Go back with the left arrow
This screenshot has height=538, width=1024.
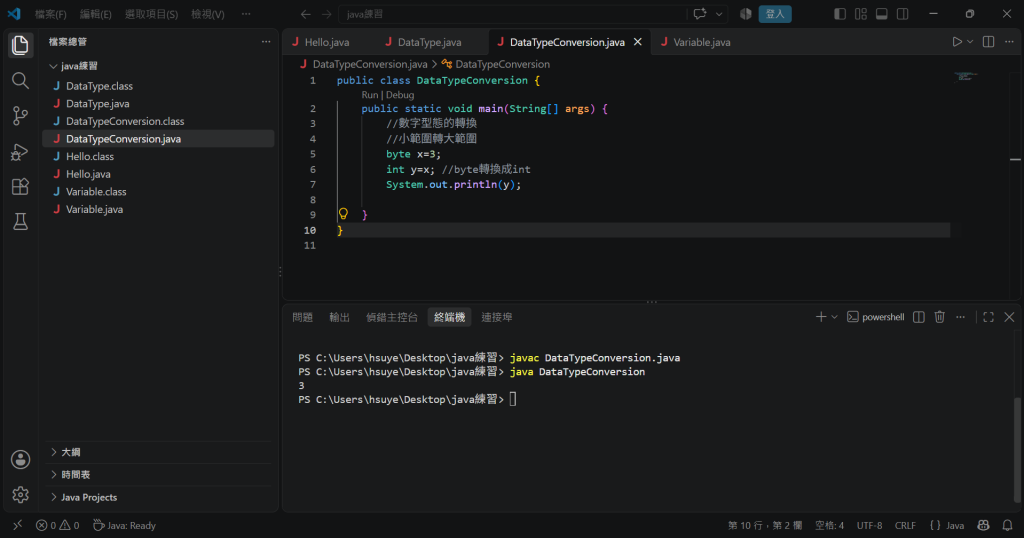[306, 14]
